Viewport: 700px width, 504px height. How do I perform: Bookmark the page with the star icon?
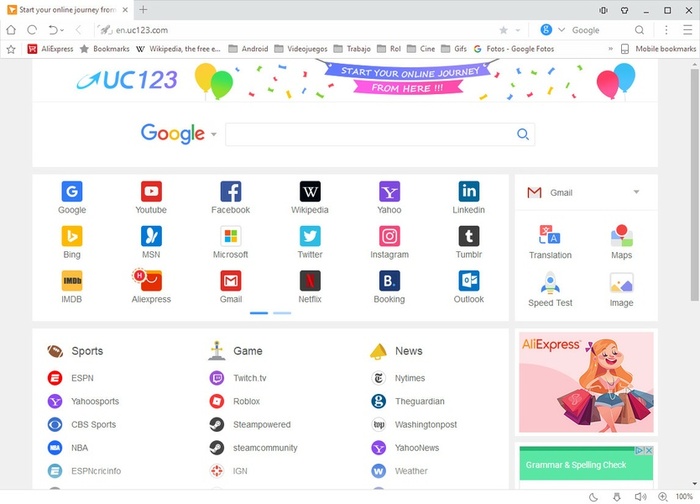point(503,30)
